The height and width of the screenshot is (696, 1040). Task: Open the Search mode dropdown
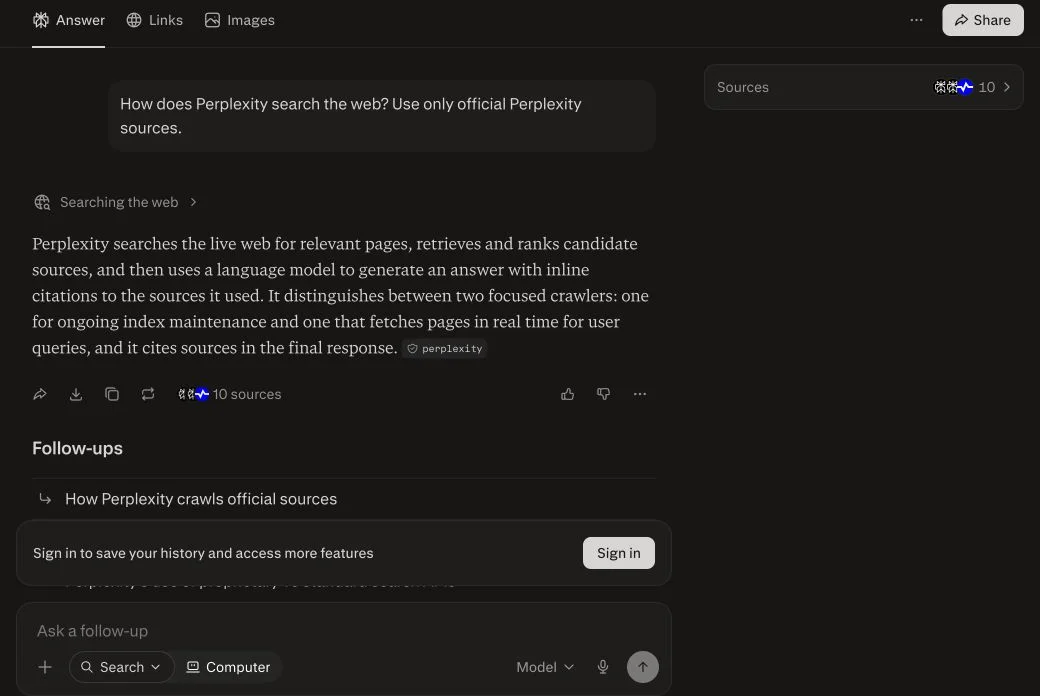[121, 667]
